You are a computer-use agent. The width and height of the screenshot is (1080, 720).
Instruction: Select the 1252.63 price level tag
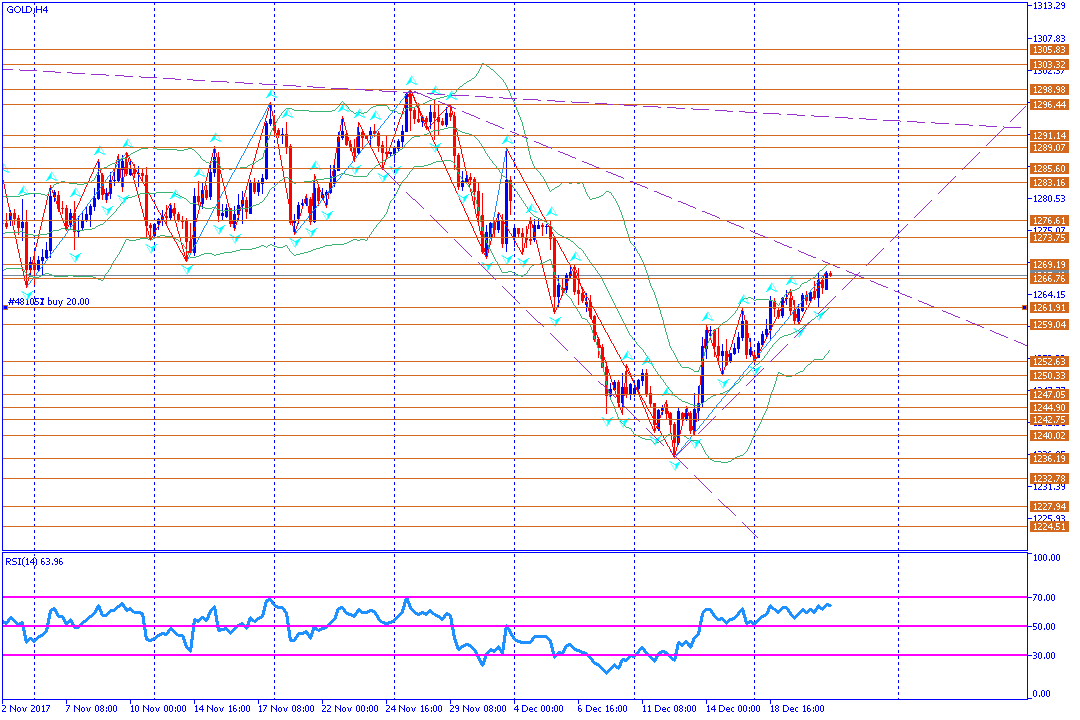[1050, 362]
